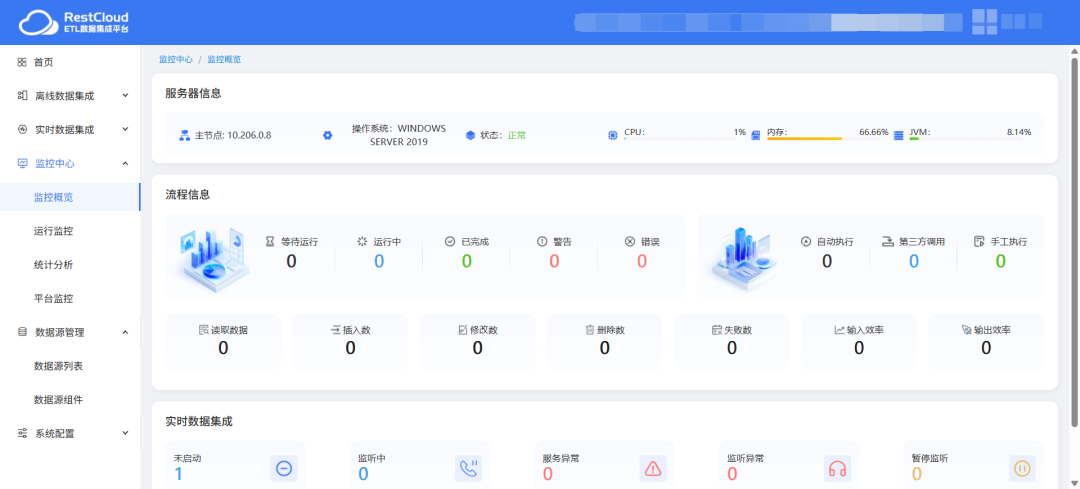
Task: Click the 数据源管理 database icon
Action: point(22,332)
